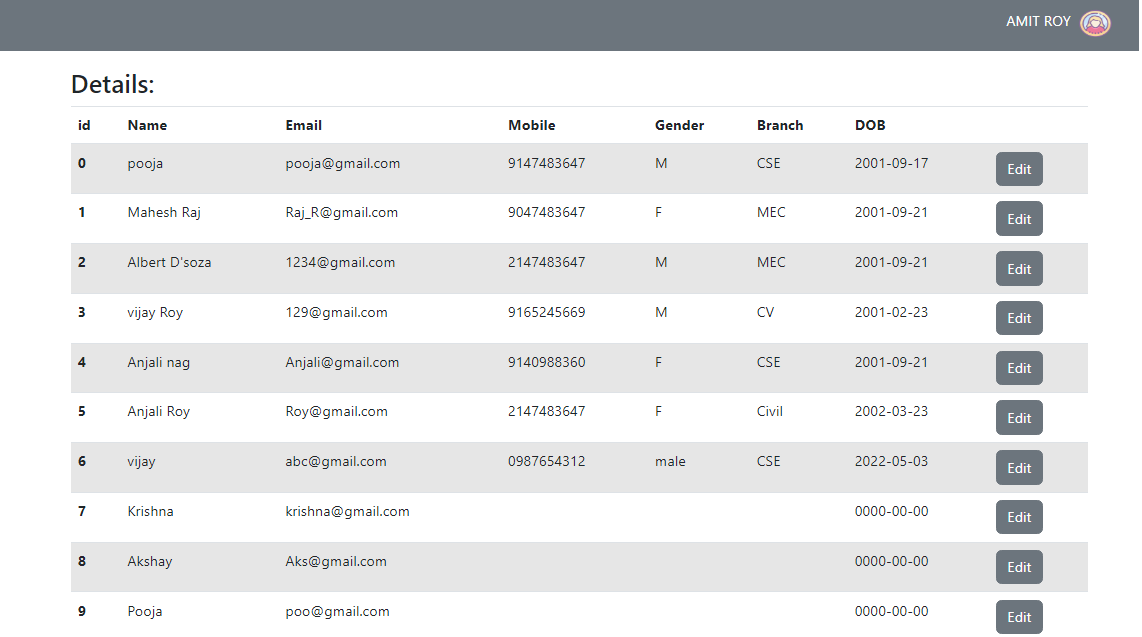
Task: Click the name Akshay
Action: pos(150,561)
